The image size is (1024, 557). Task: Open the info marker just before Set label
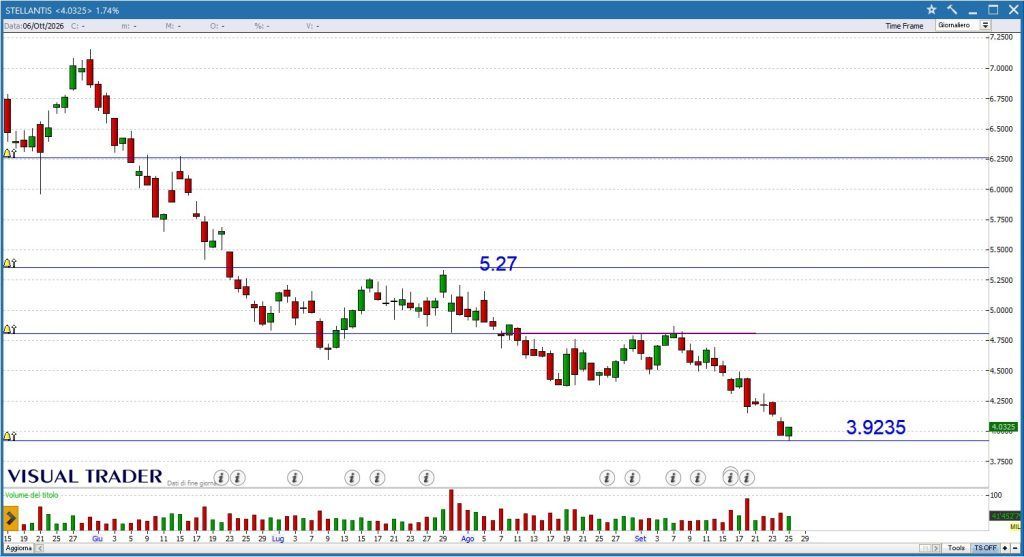coord(632,478)
